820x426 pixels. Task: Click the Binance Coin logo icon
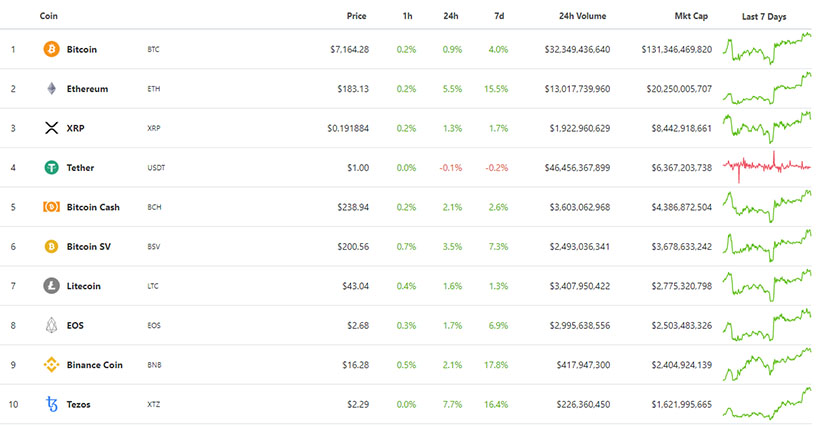(51, 365)
